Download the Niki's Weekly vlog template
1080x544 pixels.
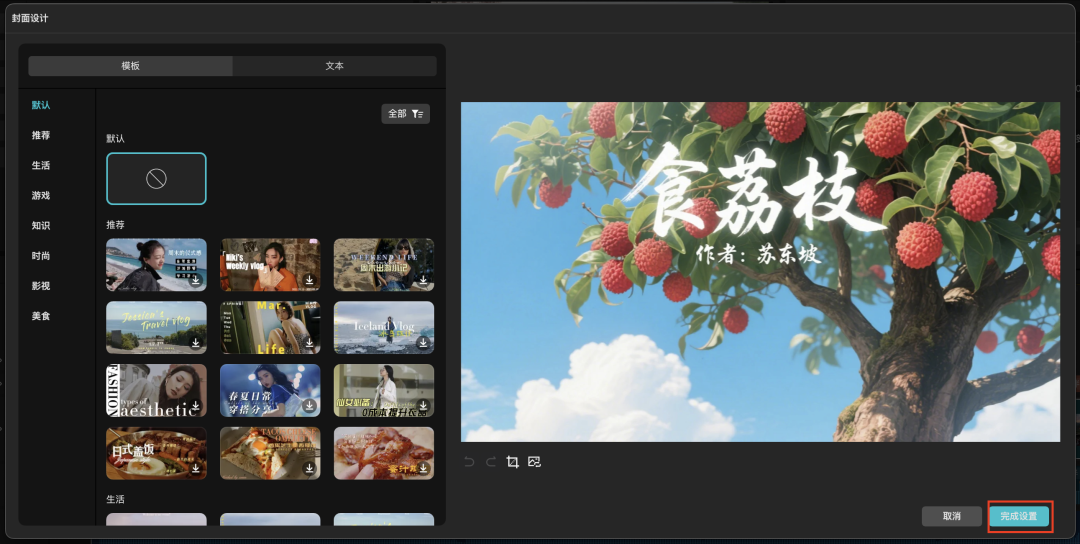pyautogui.click(x=309, y=280)
